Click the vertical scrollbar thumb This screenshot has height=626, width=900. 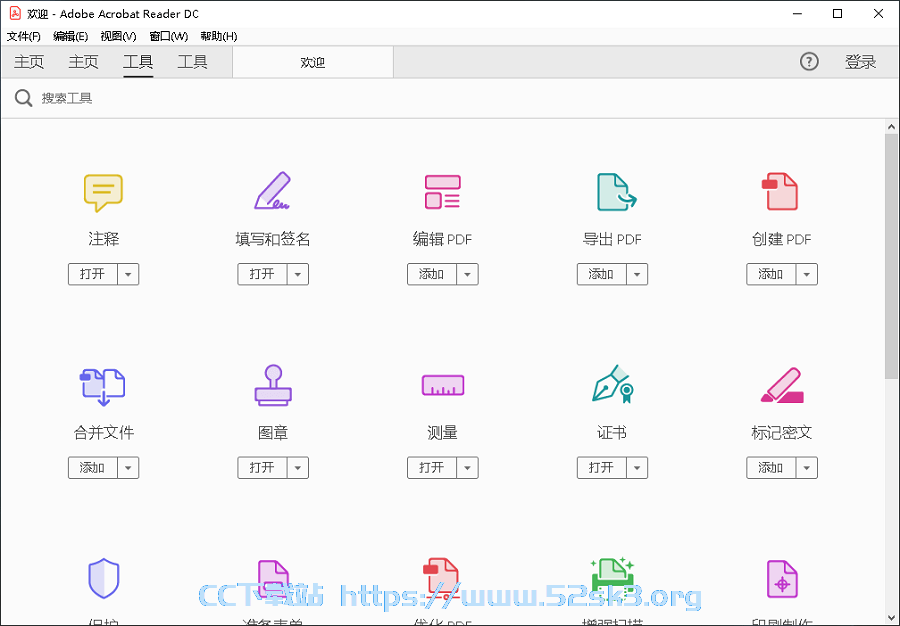click(x=891, y=256)
